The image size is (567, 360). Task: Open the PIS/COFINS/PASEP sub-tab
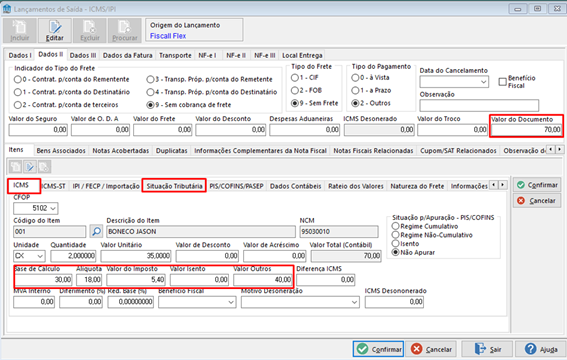pos(236,186)
